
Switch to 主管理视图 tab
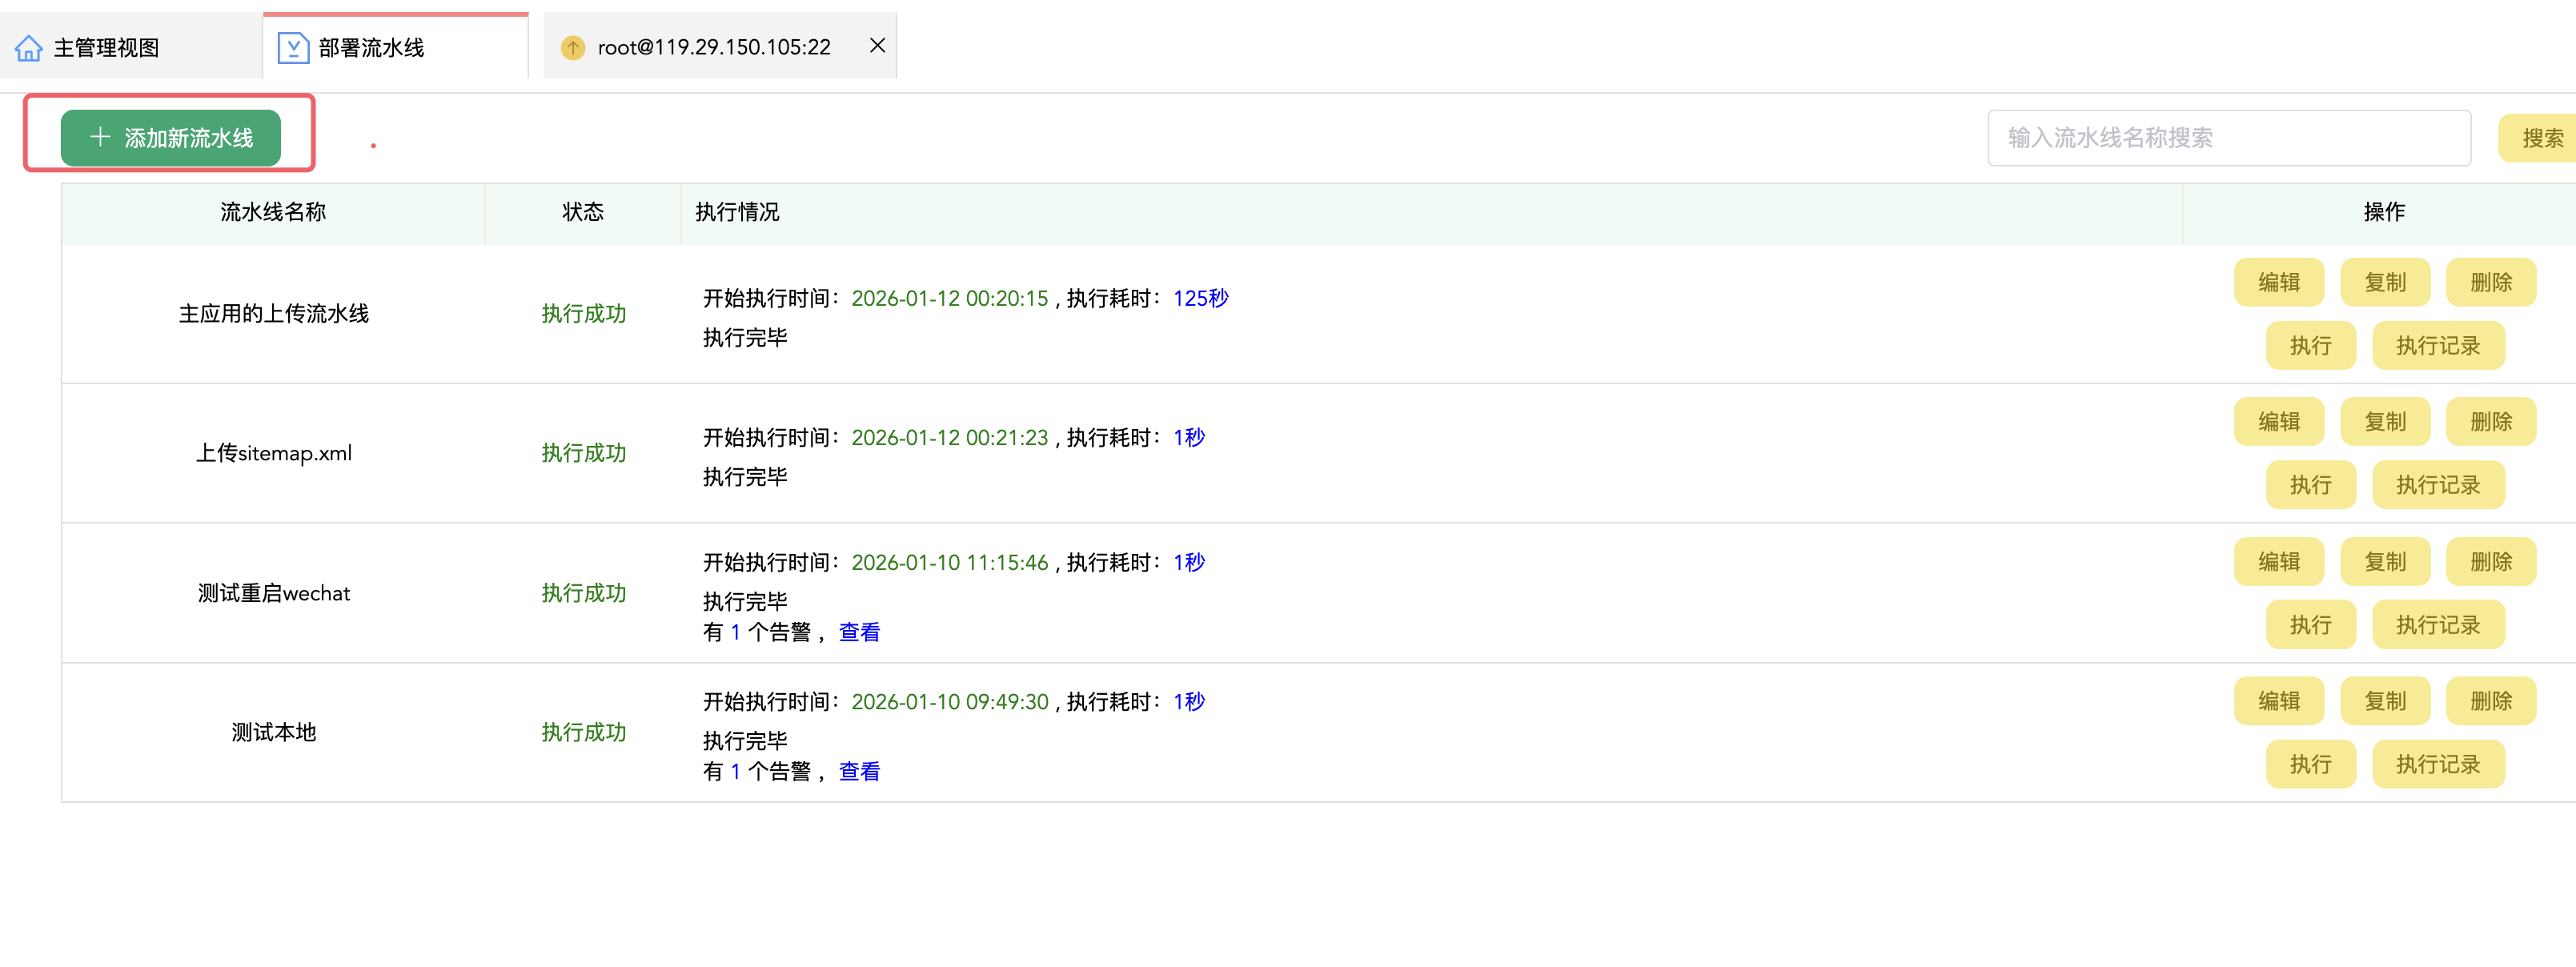[x=106, y=47]
